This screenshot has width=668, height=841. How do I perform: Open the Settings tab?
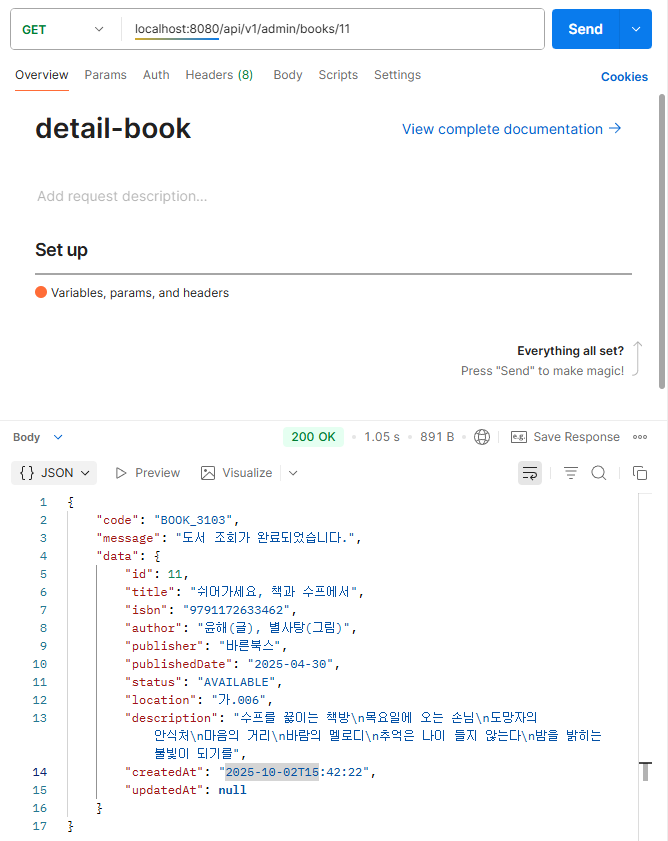coord(398,75)
